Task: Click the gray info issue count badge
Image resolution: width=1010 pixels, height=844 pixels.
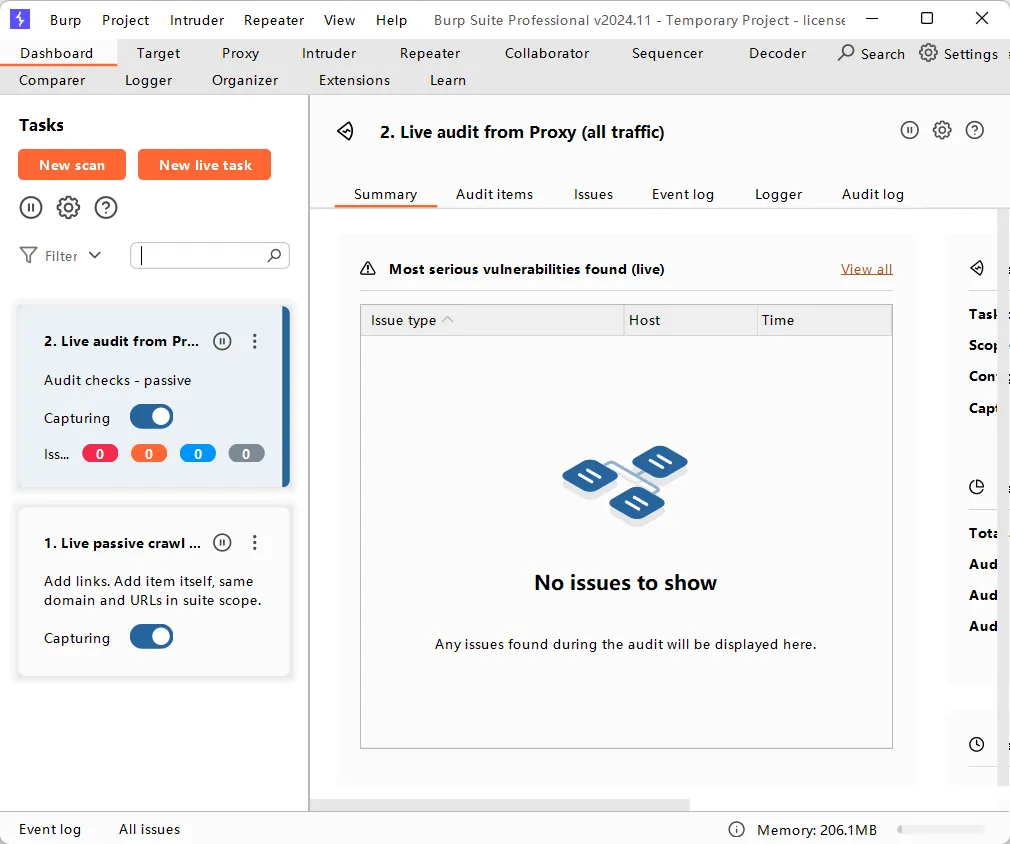Action: [247, 454]
